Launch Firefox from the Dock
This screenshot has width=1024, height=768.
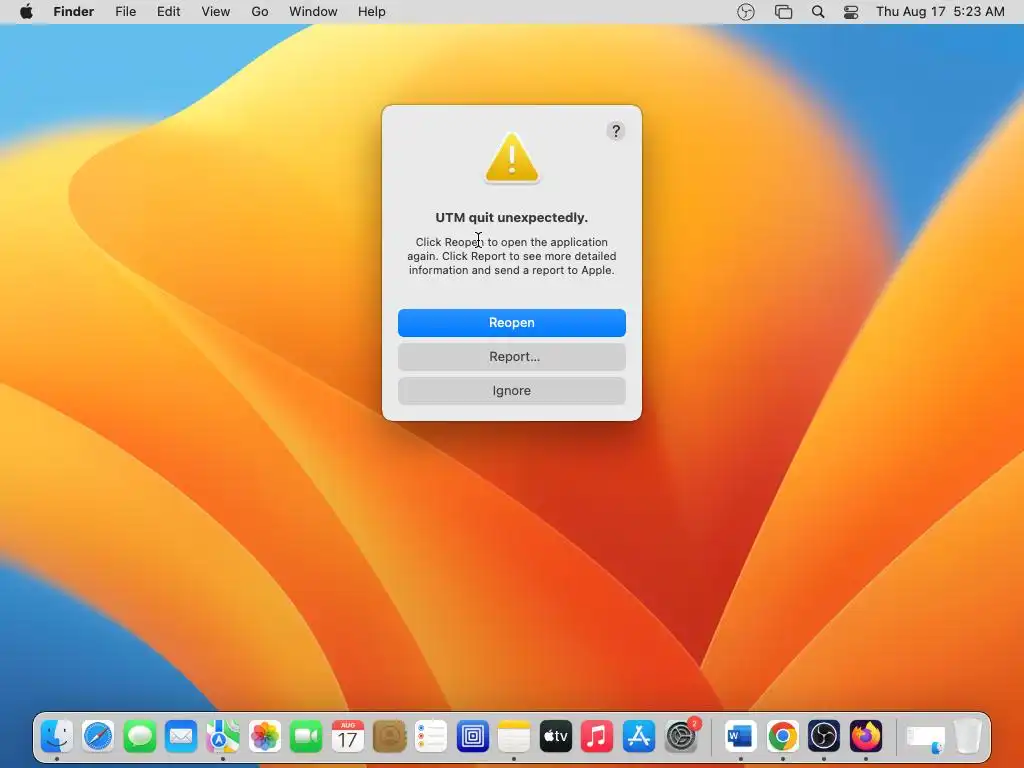click(866, 737)
